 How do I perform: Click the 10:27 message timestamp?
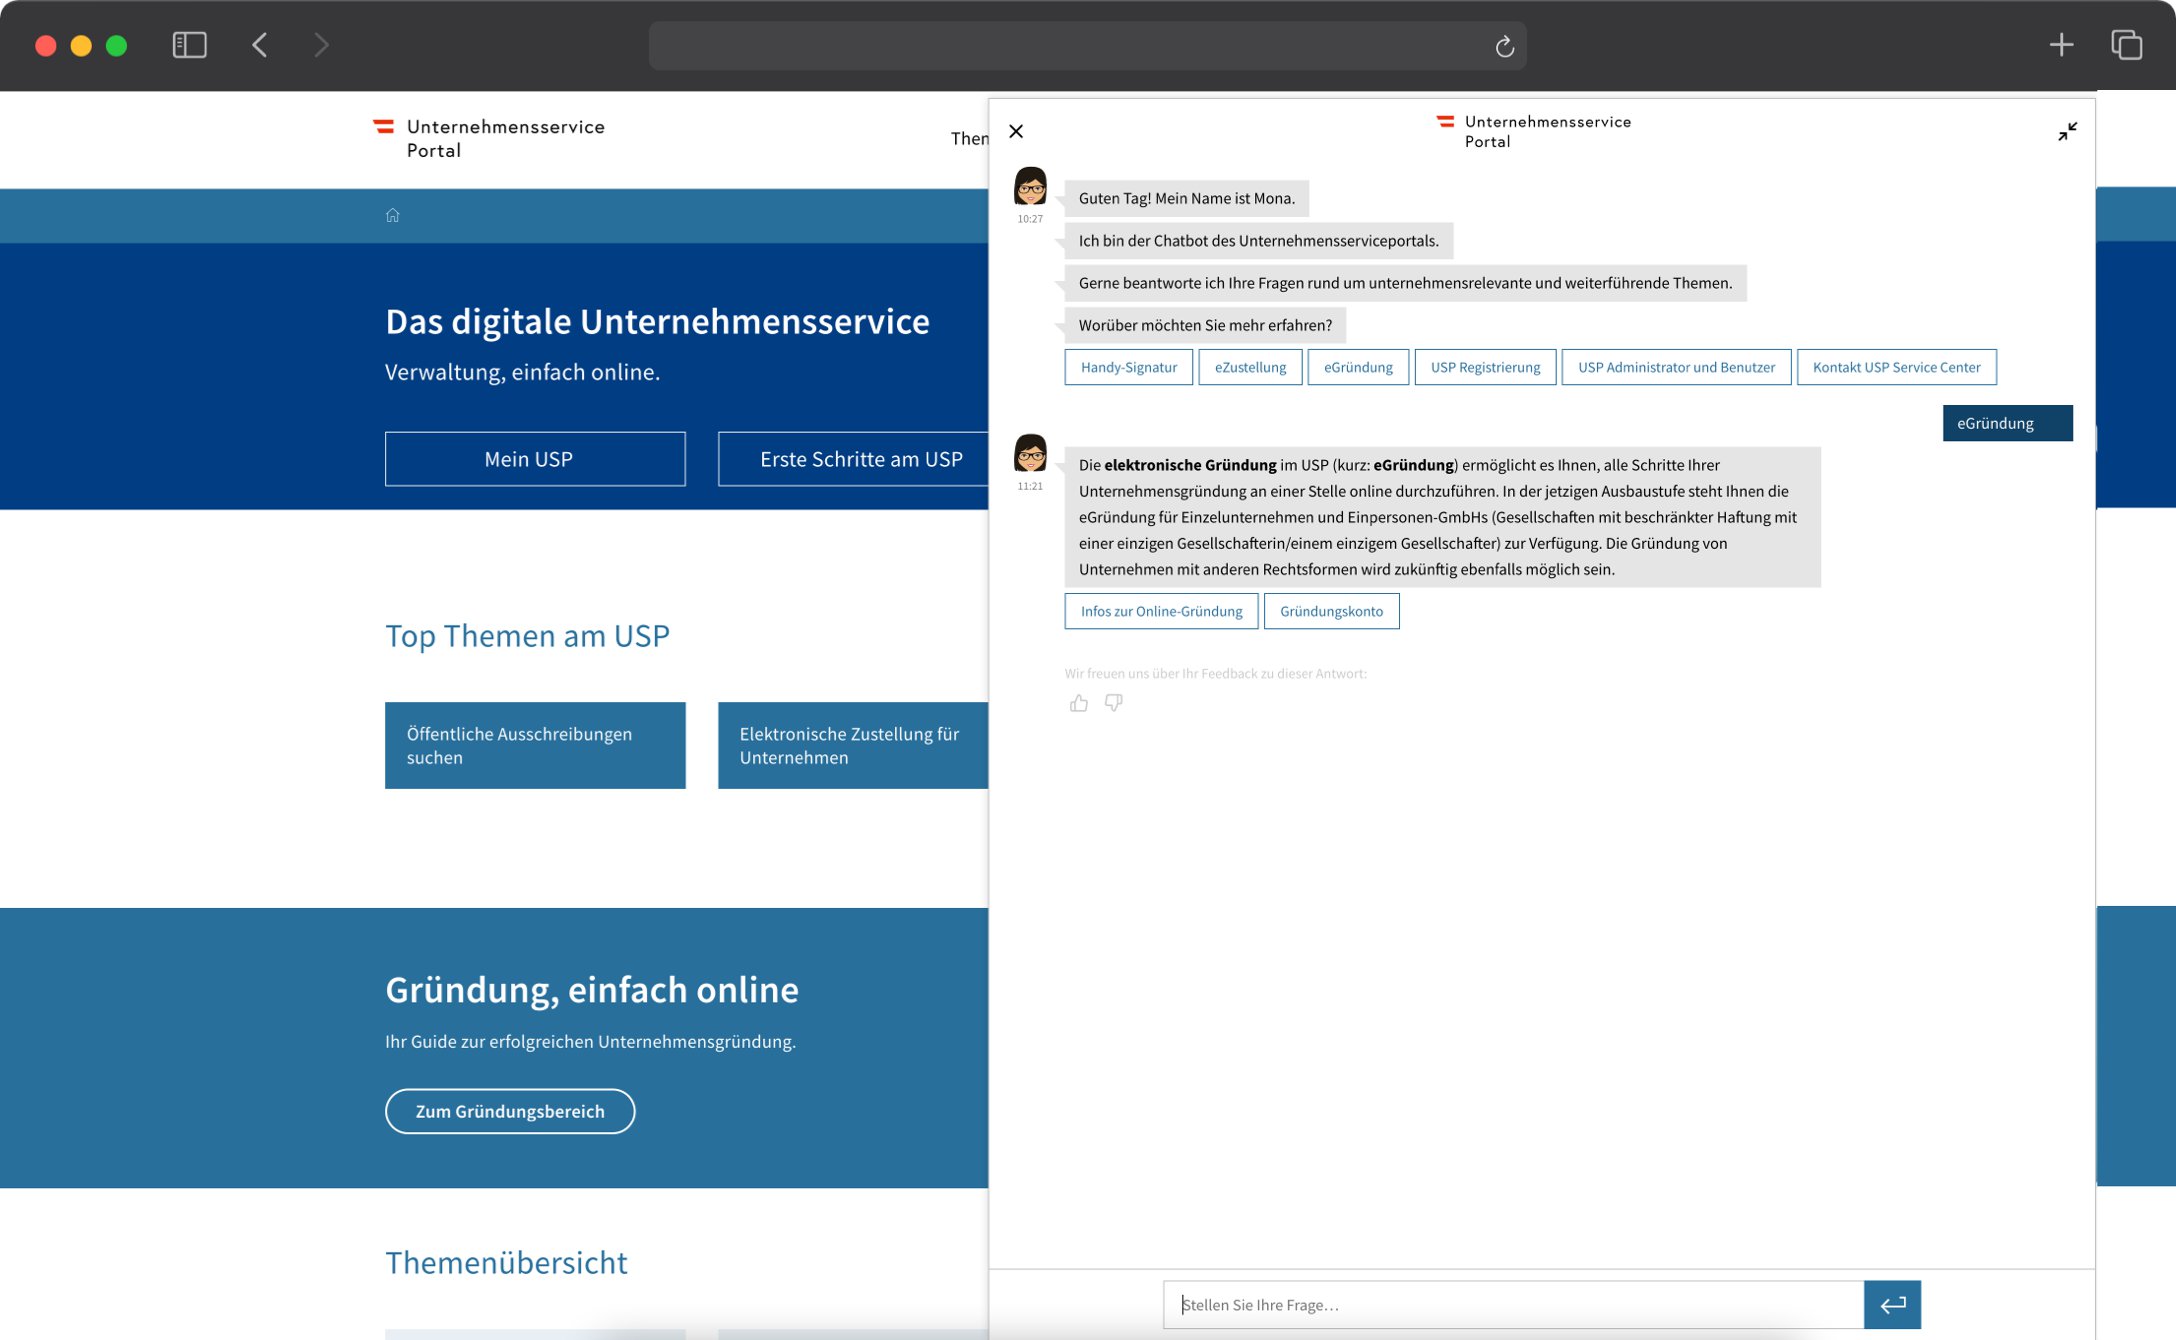(x=1030, y=219)
